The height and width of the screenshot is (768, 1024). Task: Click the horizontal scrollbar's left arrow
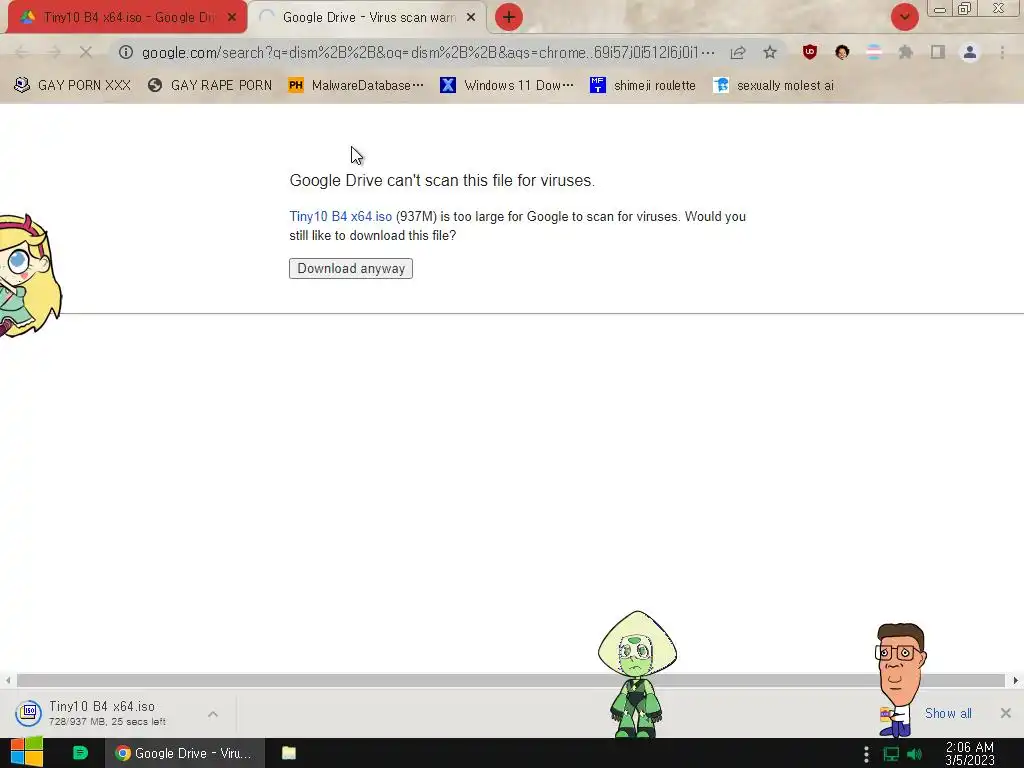8,680
